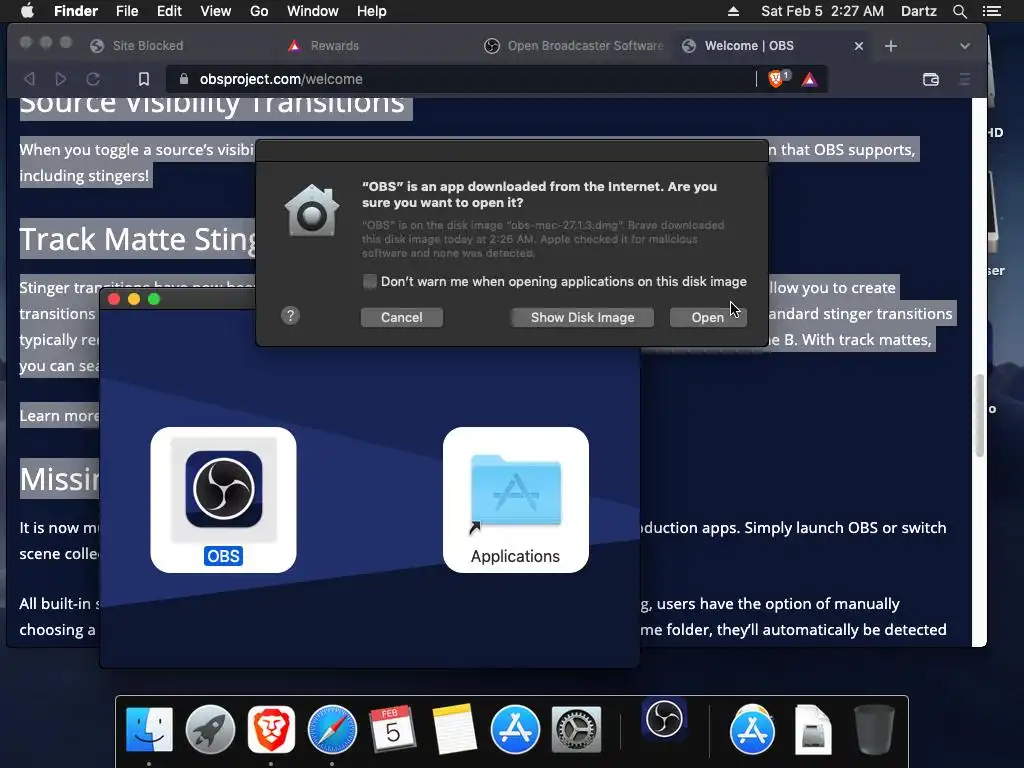
Task: Open App Store left of System Preferences in Dock
Action: click(515, 729)
